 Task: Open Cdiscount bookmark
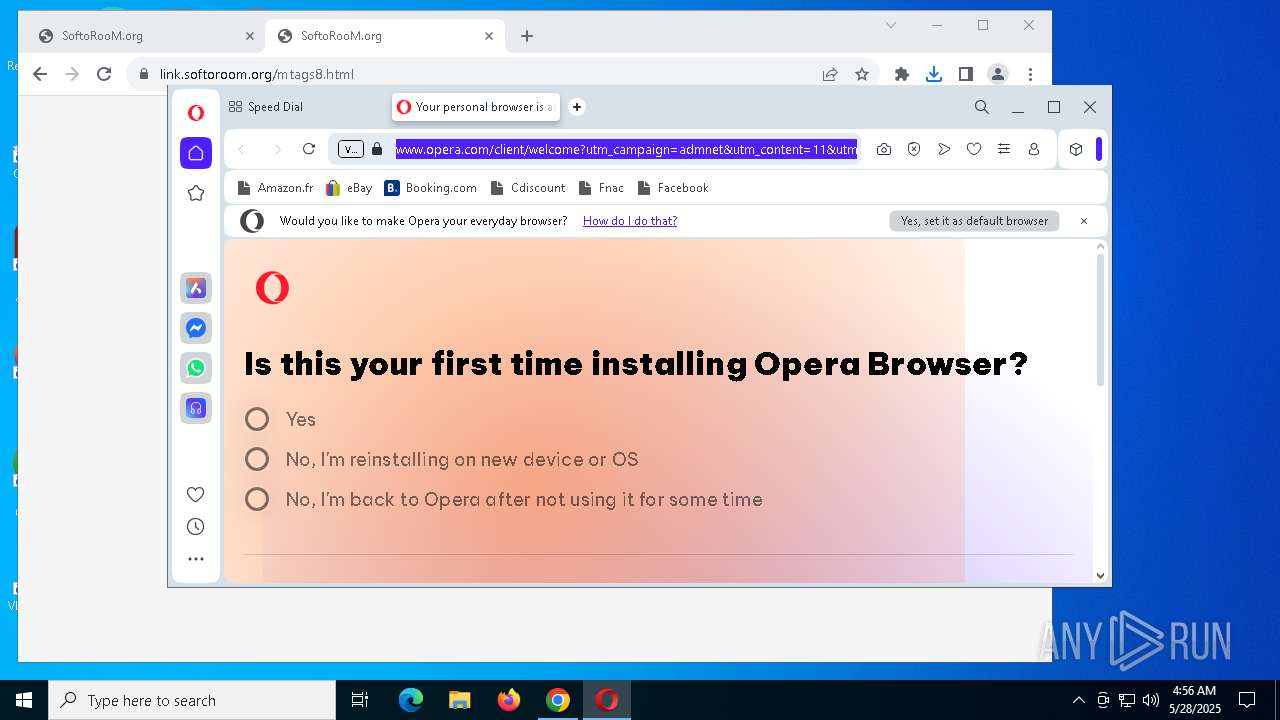pos(527,188)
